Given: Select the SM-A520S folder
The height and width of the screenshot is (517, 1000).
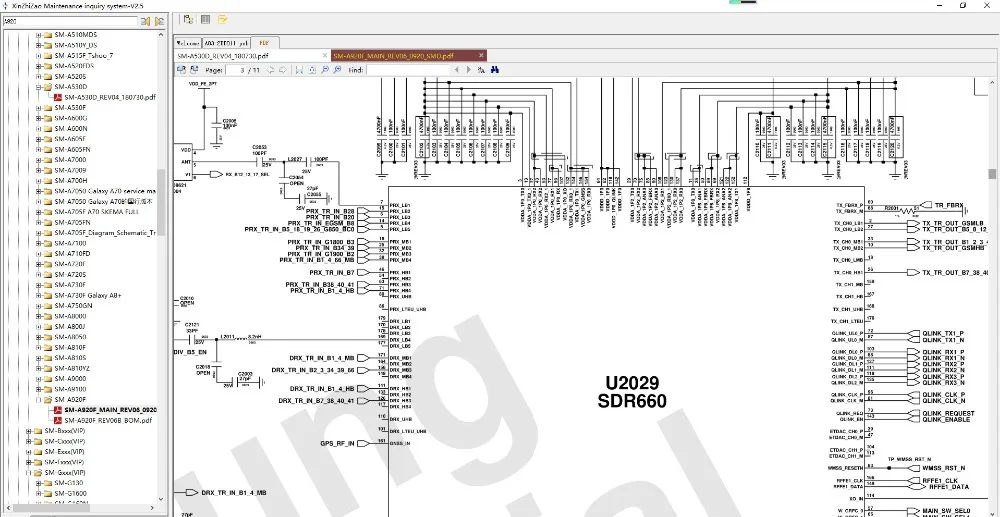Looking at the screenshot, I should tap(70, 76).
